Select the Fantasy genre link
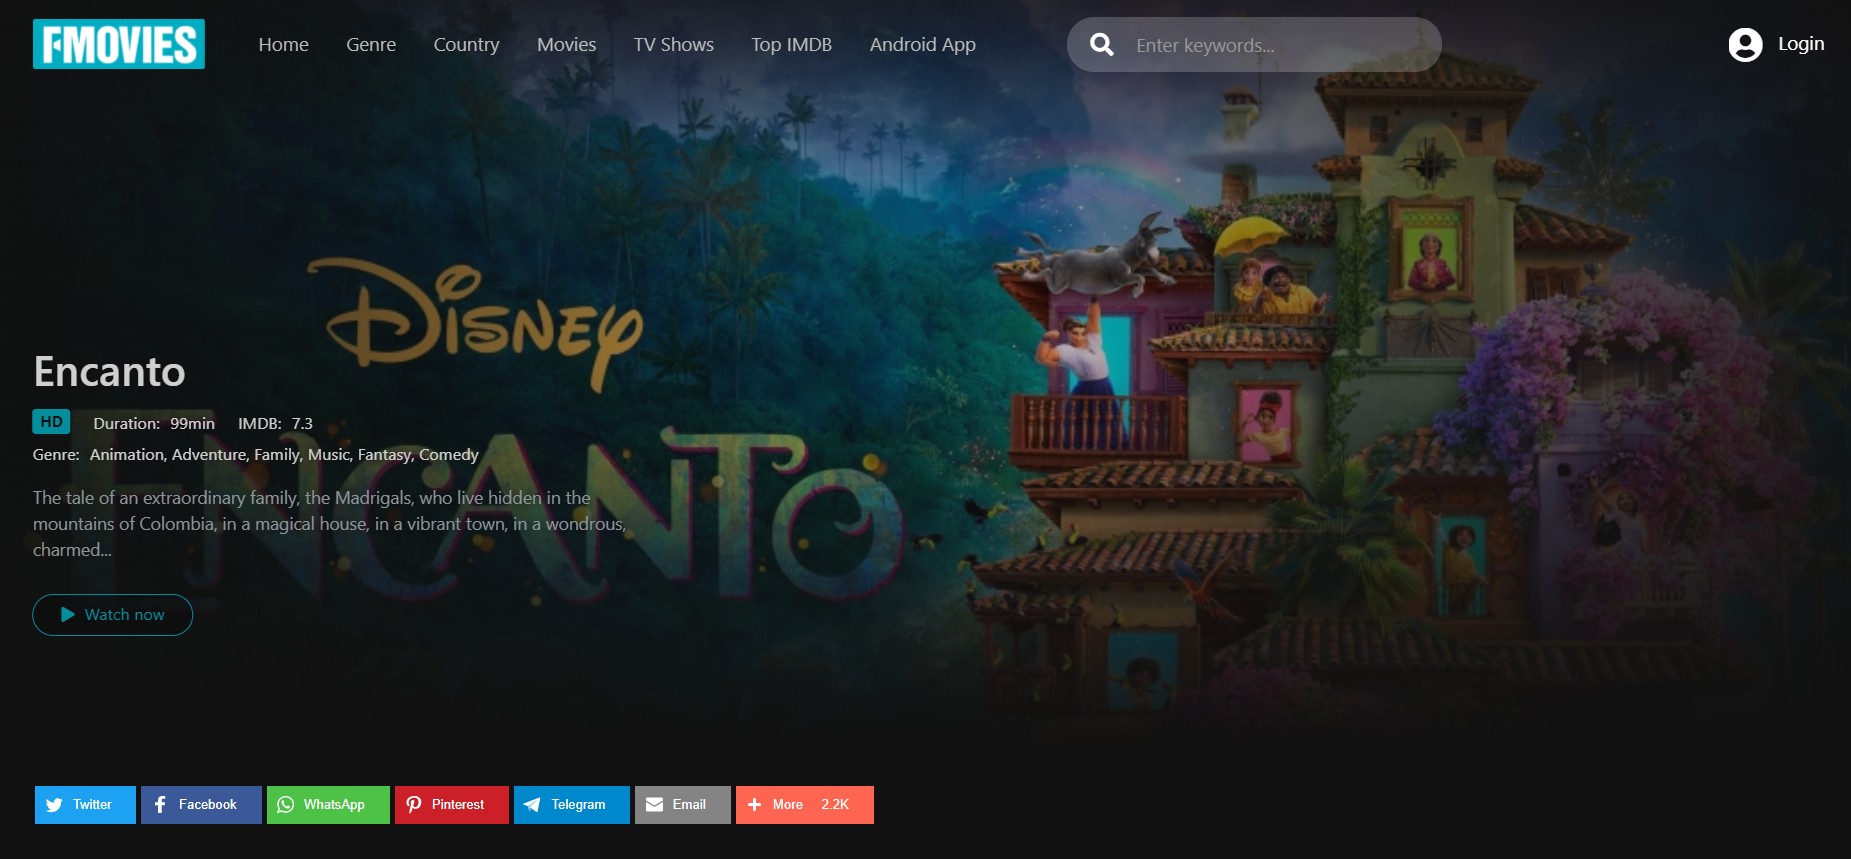The height and width of the screenshot is (859, 1851). [x=385, y=455]
